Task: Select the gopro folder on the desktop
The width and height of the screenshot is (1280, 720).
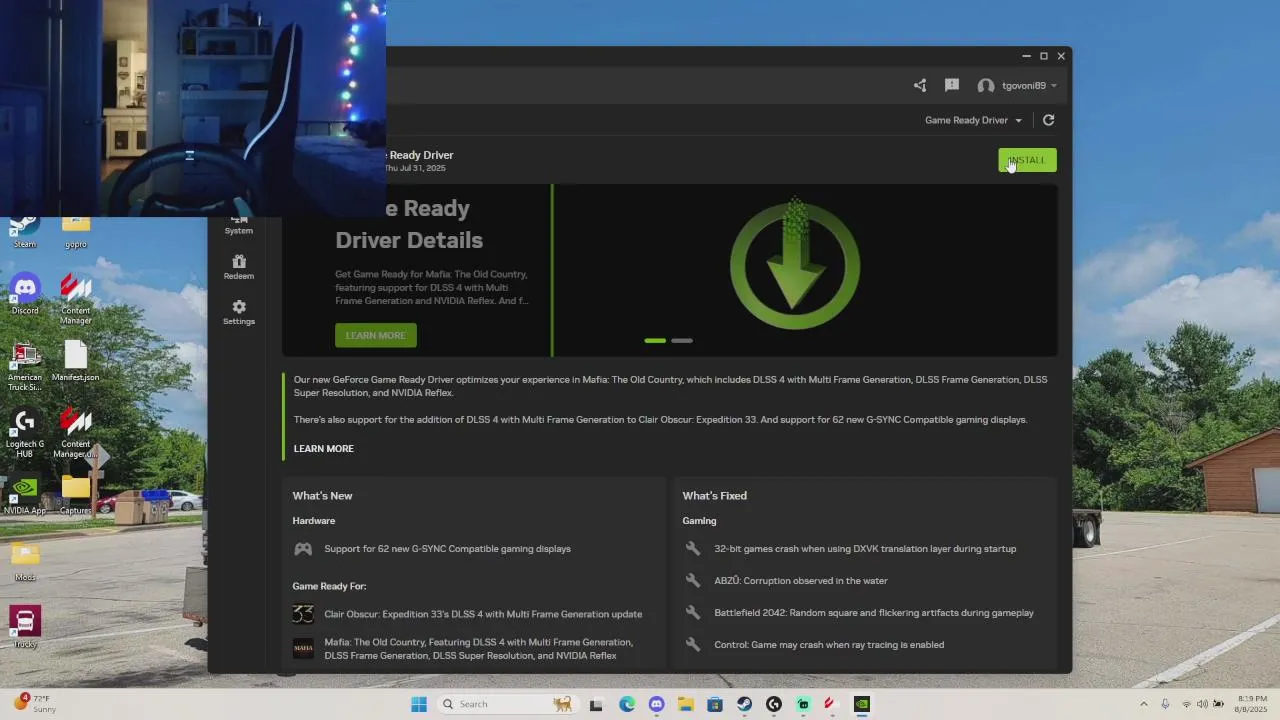Action: point(76,232)
